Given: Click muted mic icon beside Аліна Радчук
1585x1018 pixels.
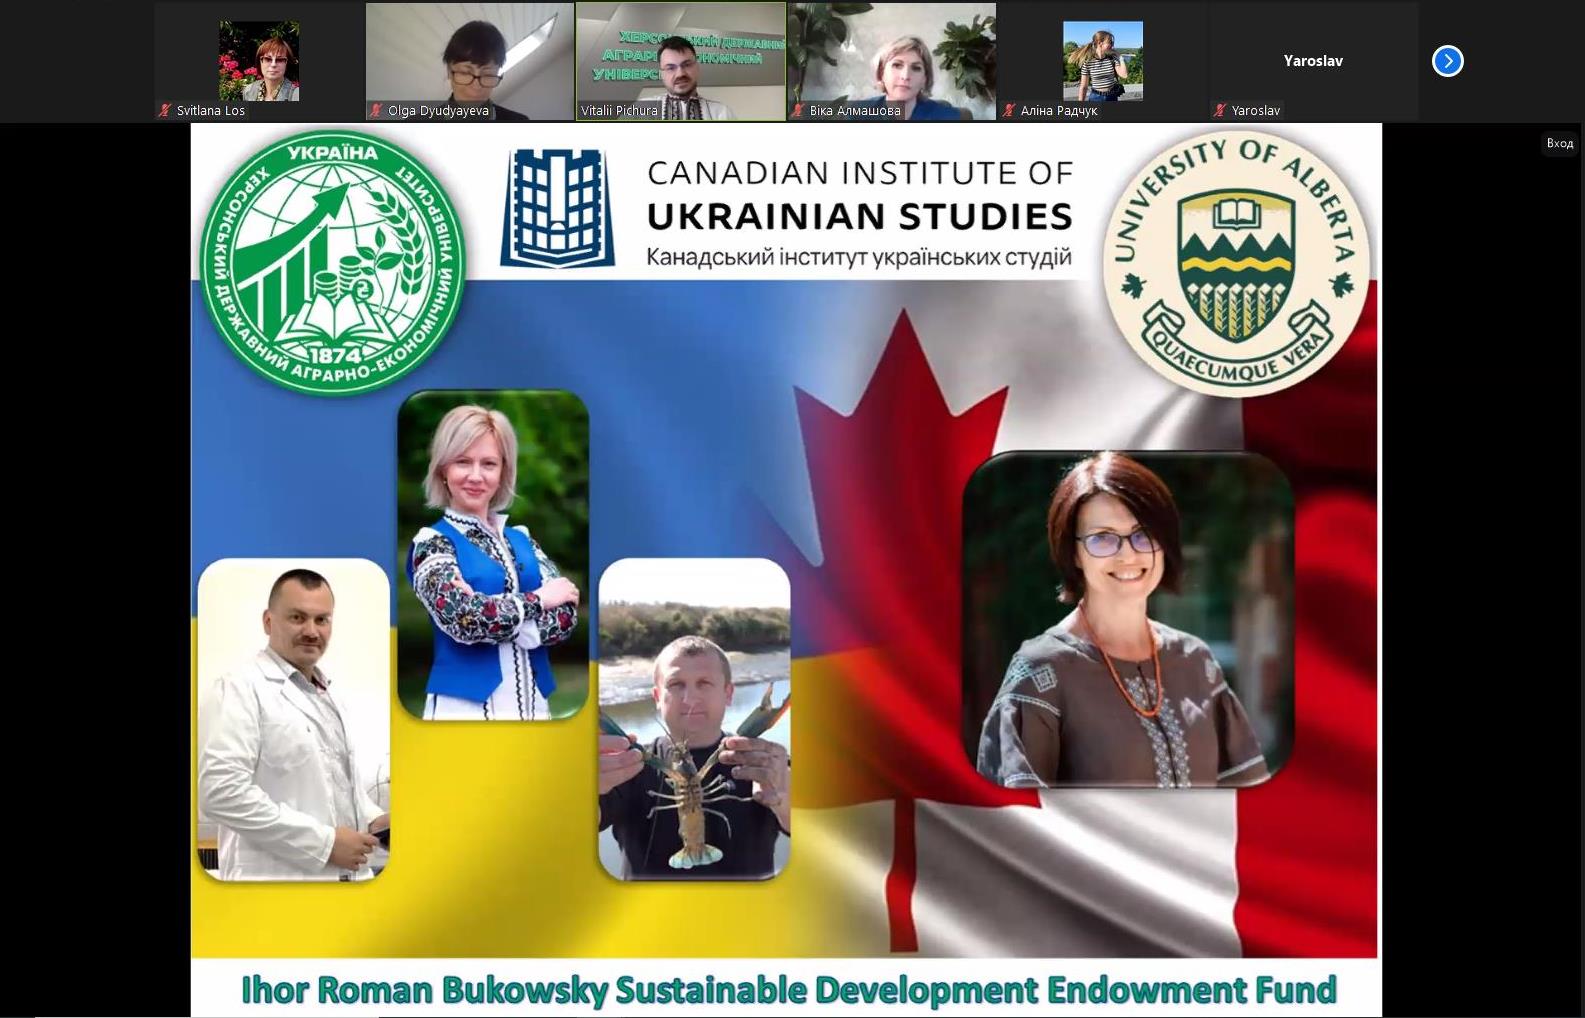Looking at the screenshot, I should pos(1009,110).
